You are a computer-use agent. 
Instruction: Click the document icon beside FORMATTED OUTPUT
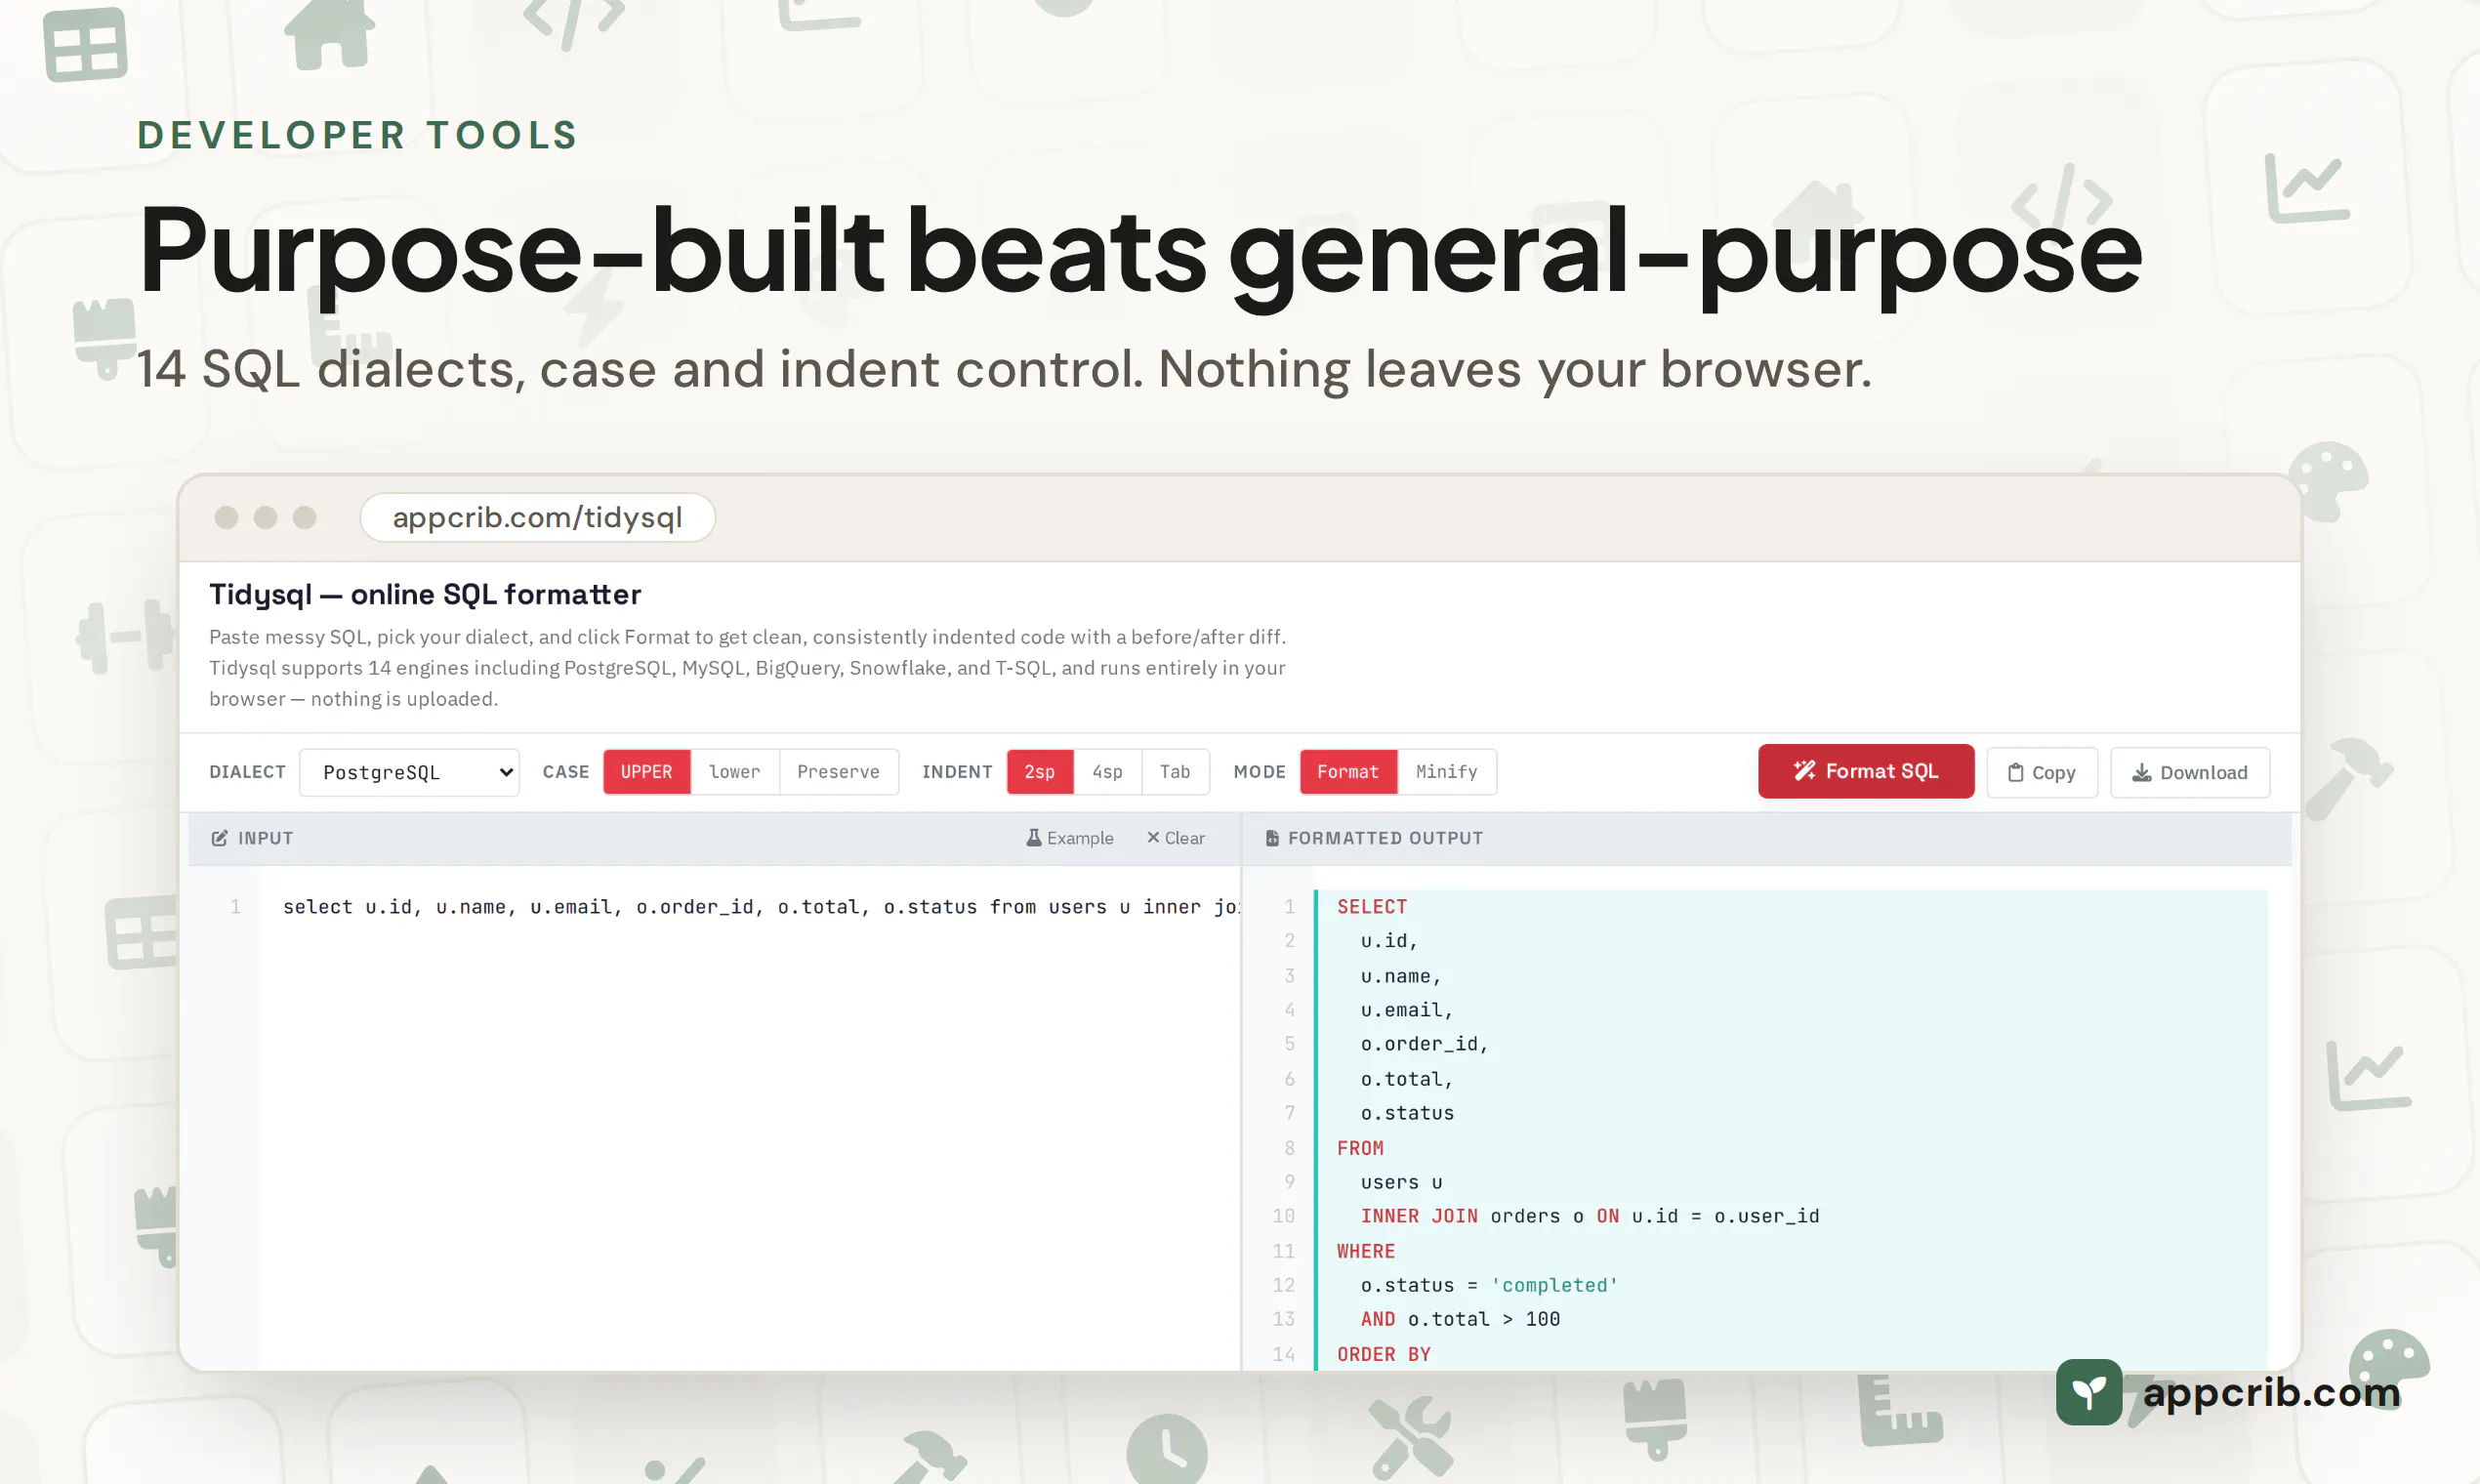click(x=1272, y=838)
